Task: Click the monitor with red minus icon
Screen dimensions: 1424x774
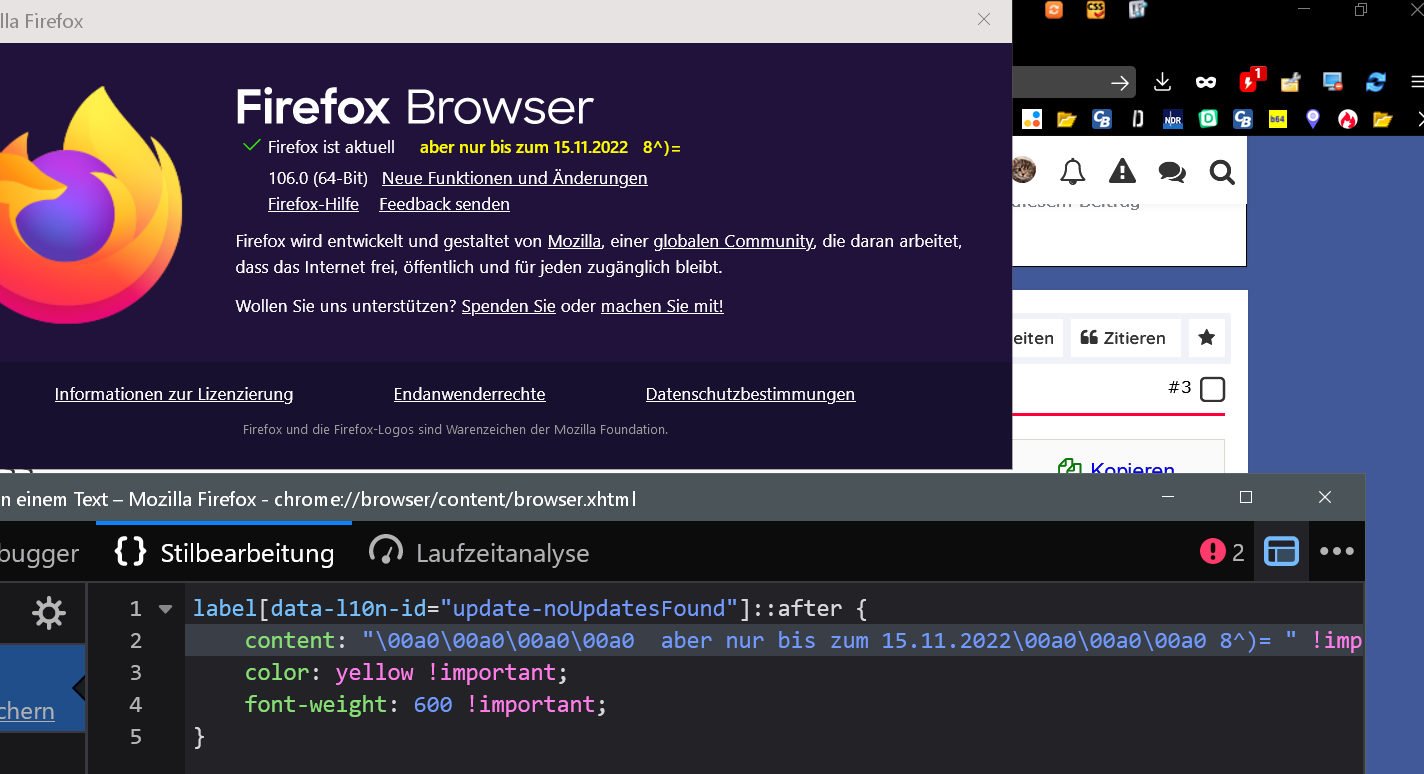Action: coord(1333,82)
